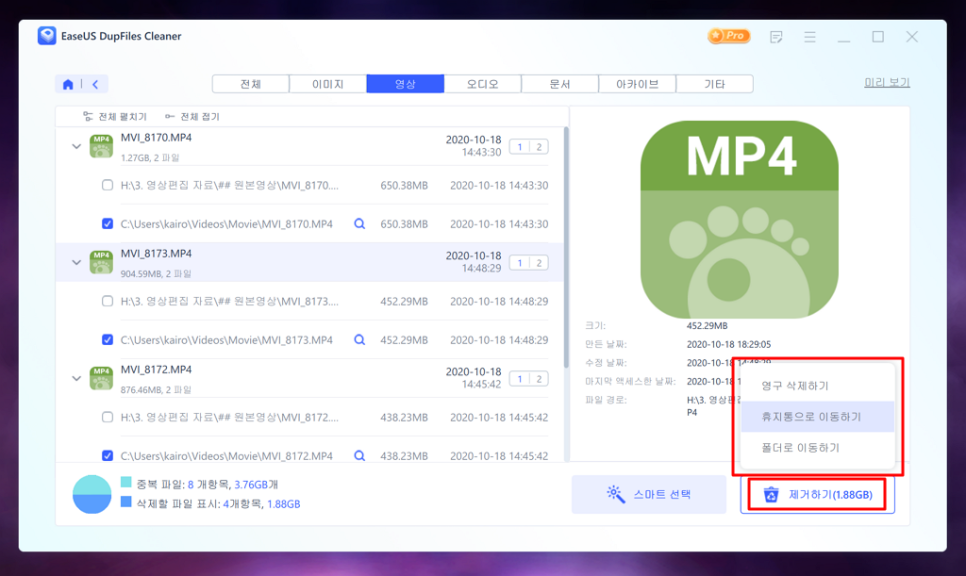This screenshot has height=576, width=966.
Task: Collapse all groups with 전체 접기
Action: click(x=192, y=116)
